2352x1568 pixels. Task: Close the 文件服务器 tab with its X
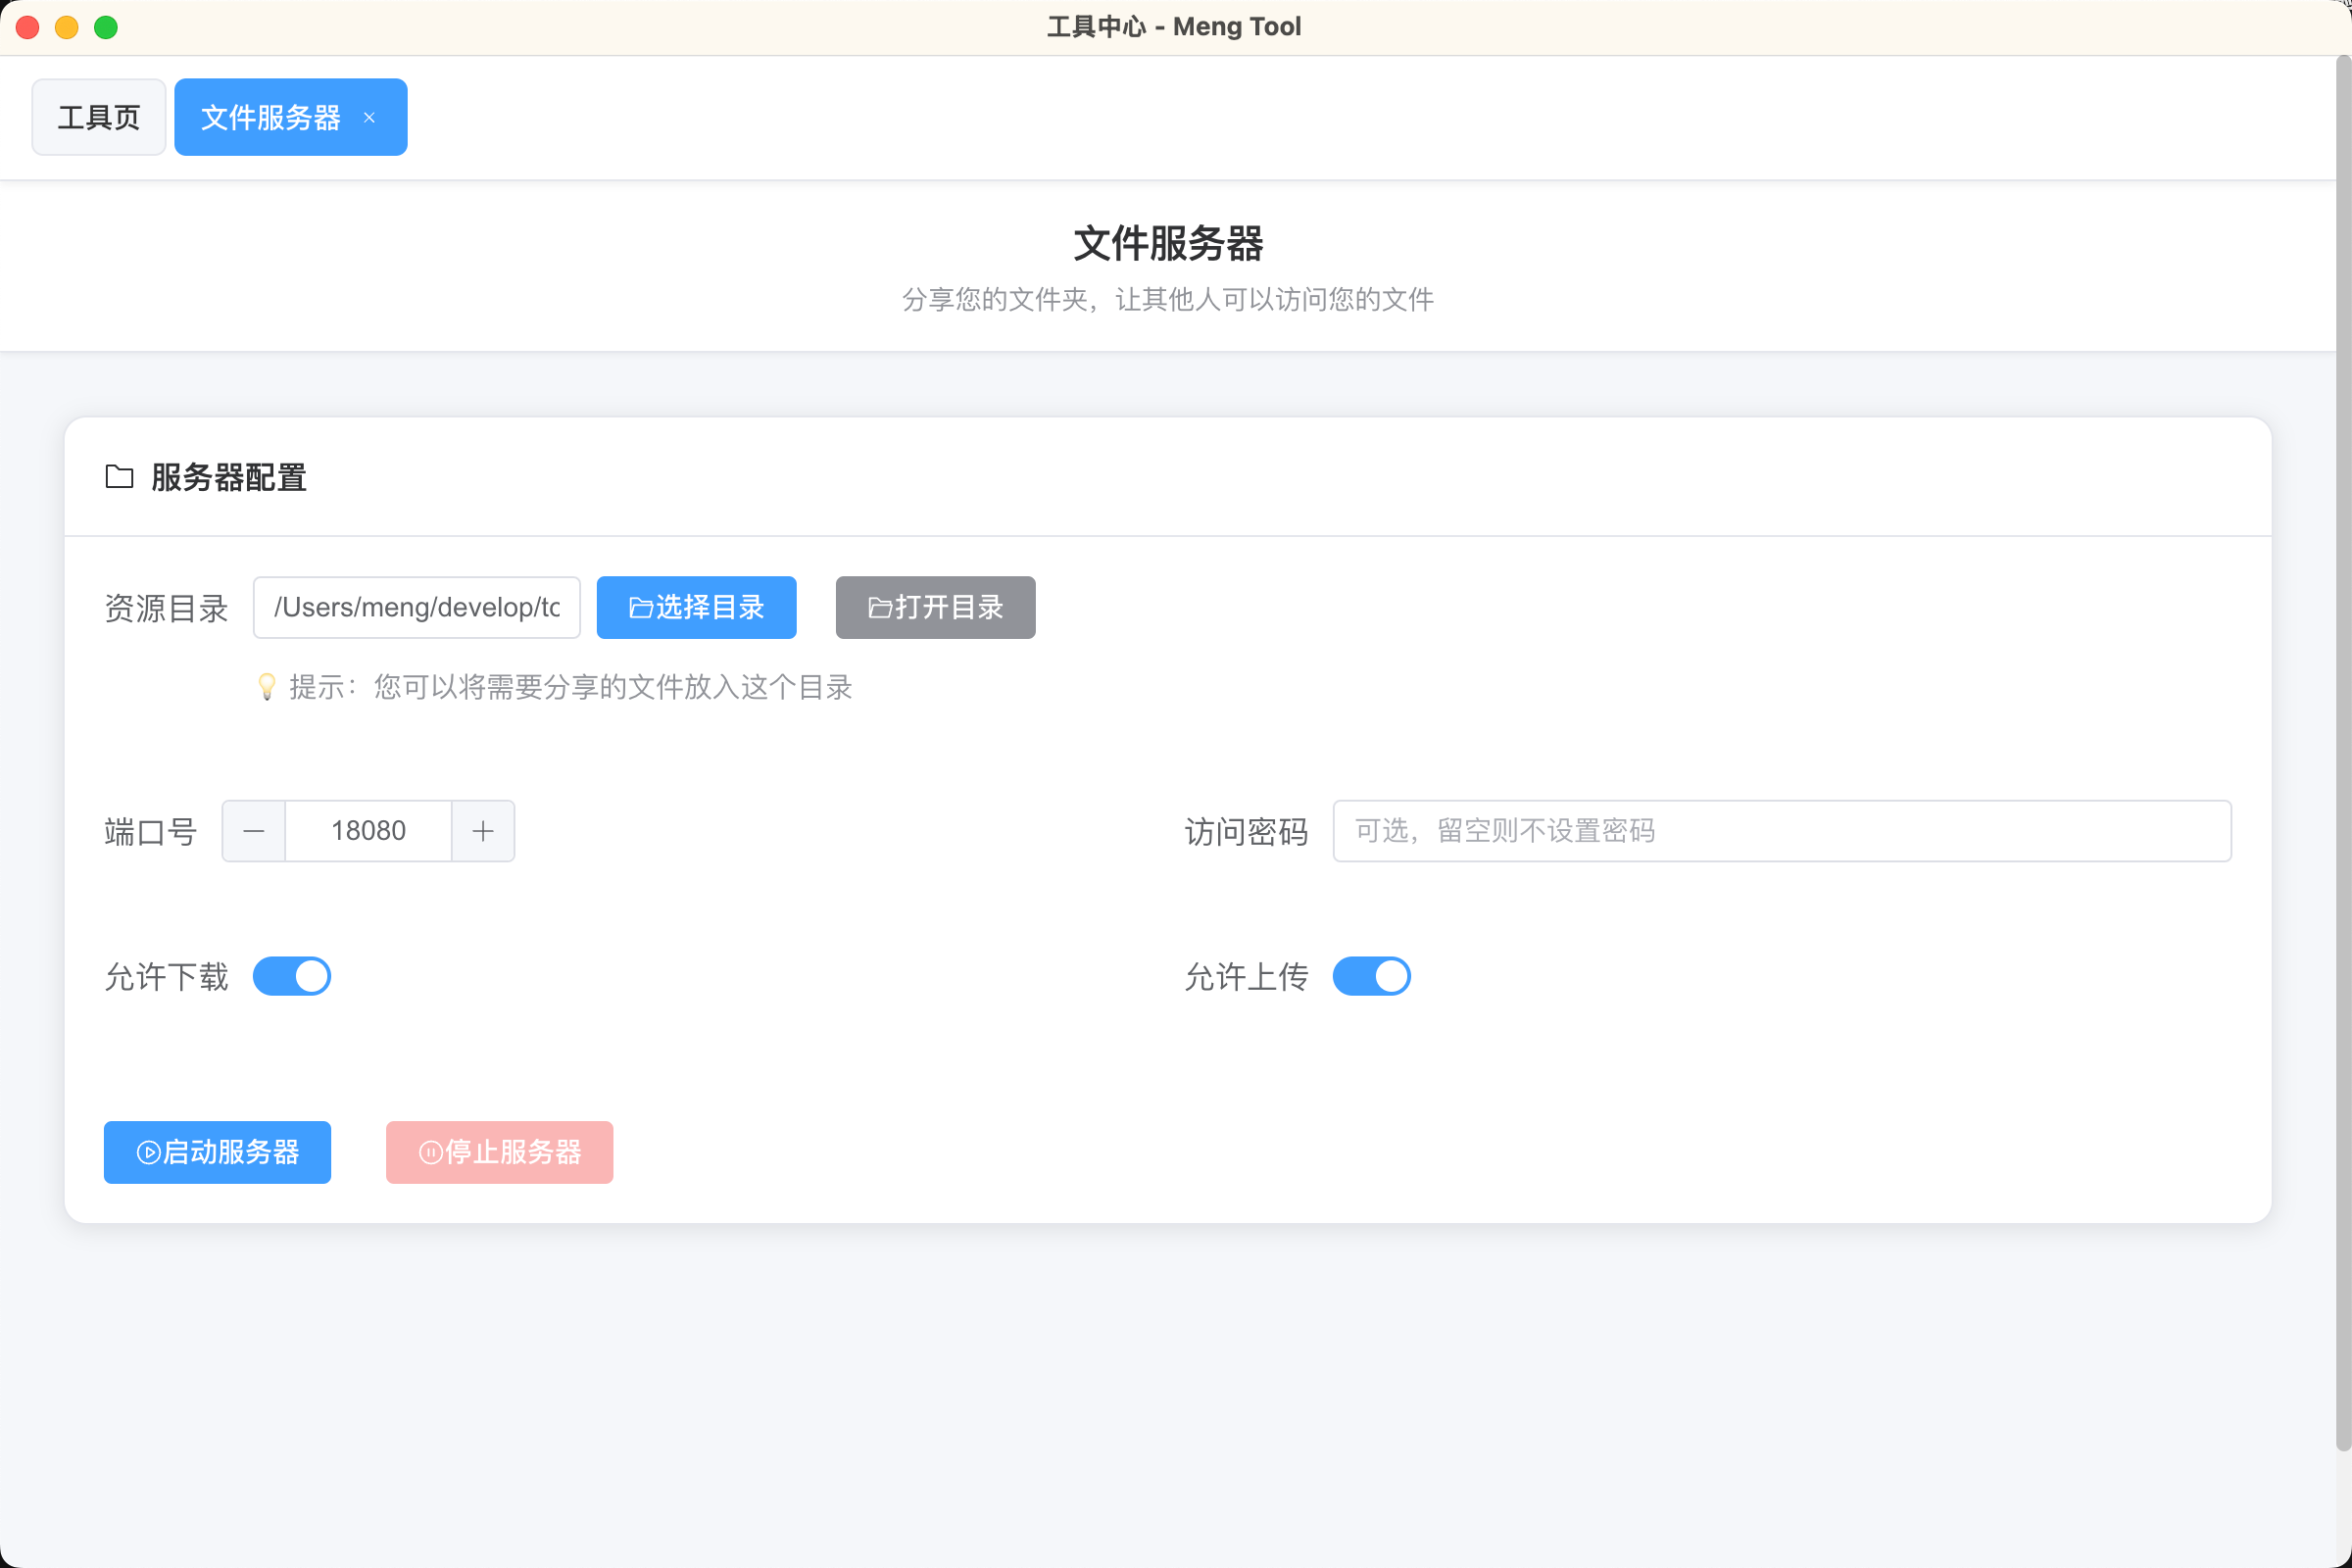coord(370,117)
